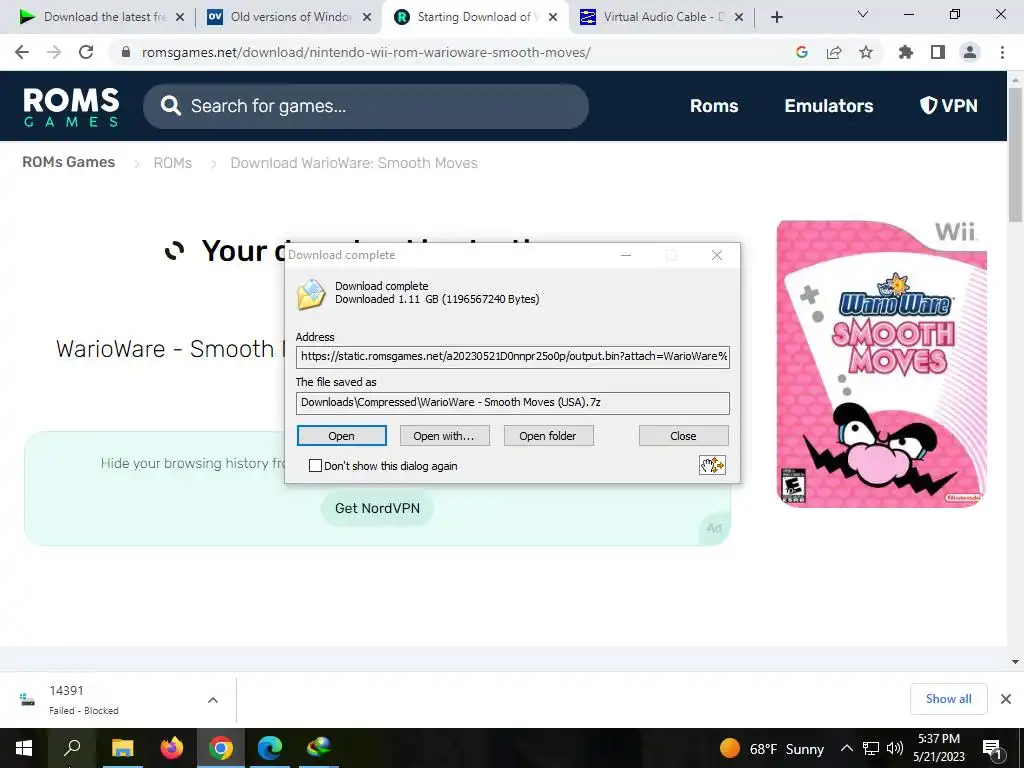Click the browser back arrow

[22, 52]
